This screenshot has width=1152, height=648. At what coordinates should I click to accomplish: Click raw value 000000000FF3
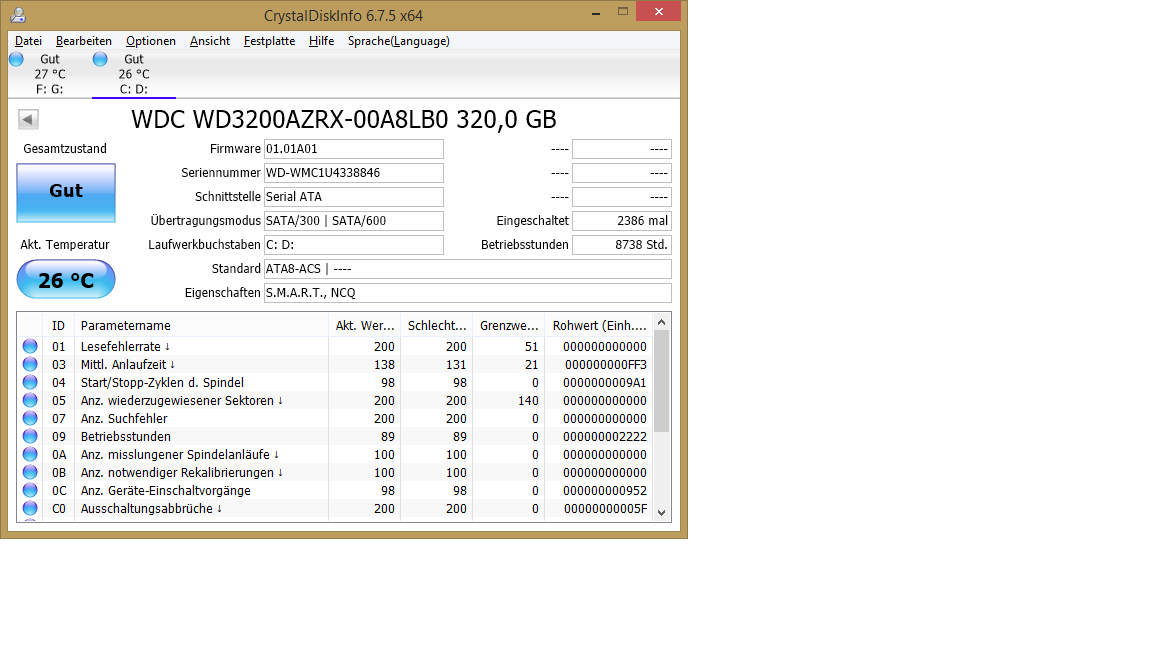coord(605,364)
